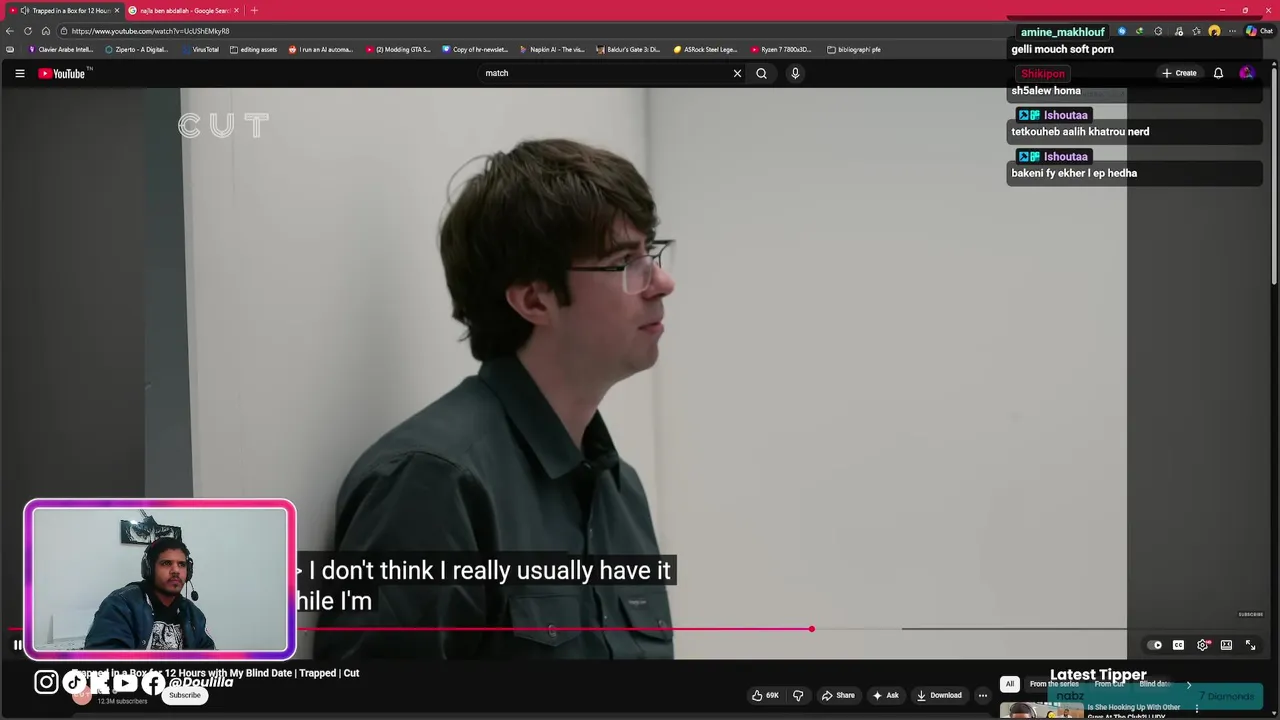Image resolution: width=1280 pixels, height=720 pixels.
Task: Open VirusTotal bookmark
Action: pos(199,49)
